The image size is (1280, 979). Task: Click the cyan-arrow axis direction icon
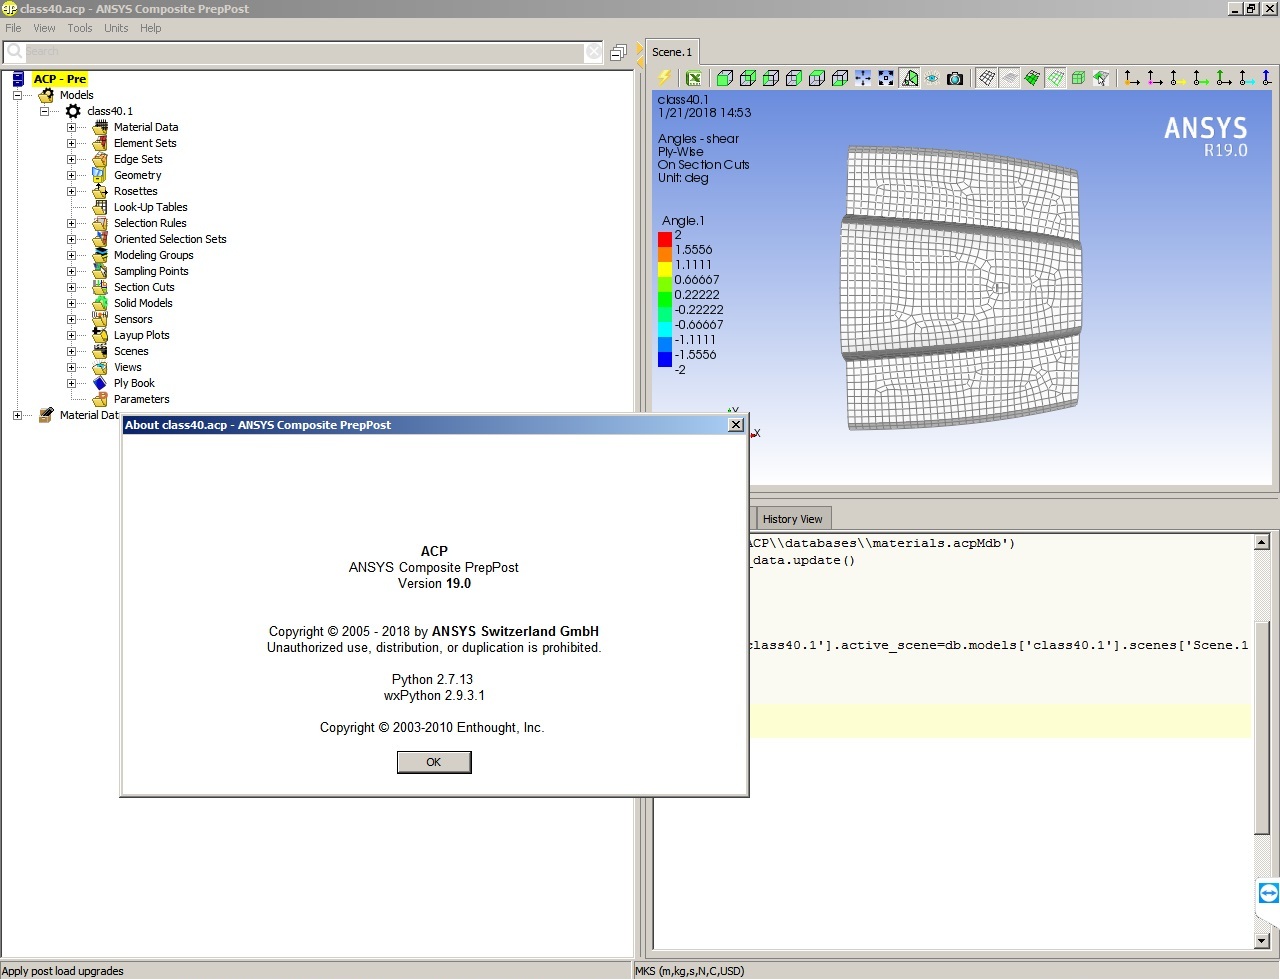click(x=1247, y=78)
